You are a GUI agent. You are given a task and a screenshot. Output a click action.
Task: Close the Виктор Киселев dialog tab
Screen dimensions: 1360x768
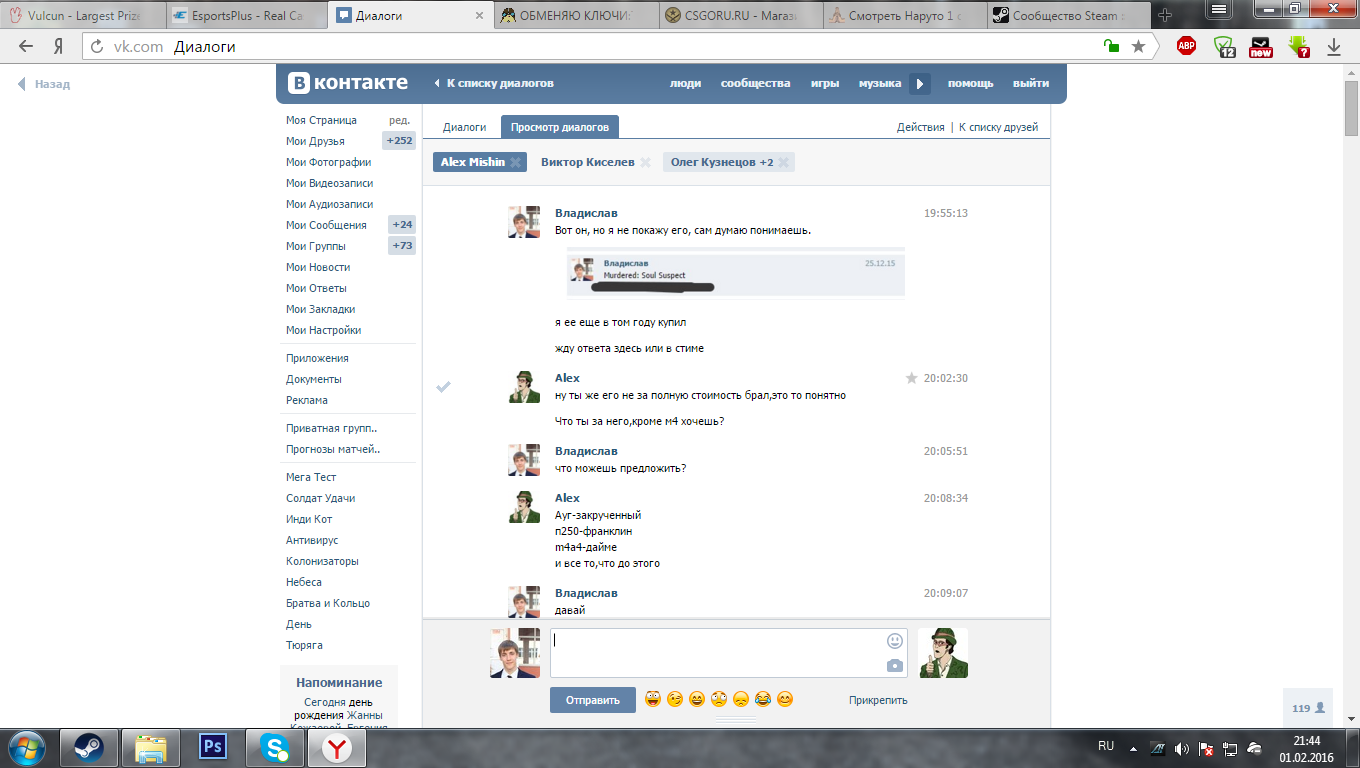click(x=645, y=162)
